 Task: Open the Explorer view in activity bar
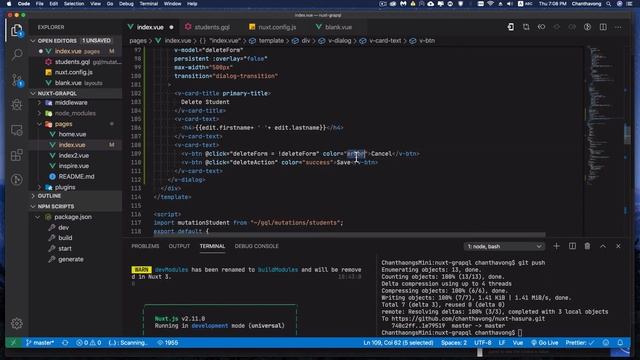tap(17, 30)
